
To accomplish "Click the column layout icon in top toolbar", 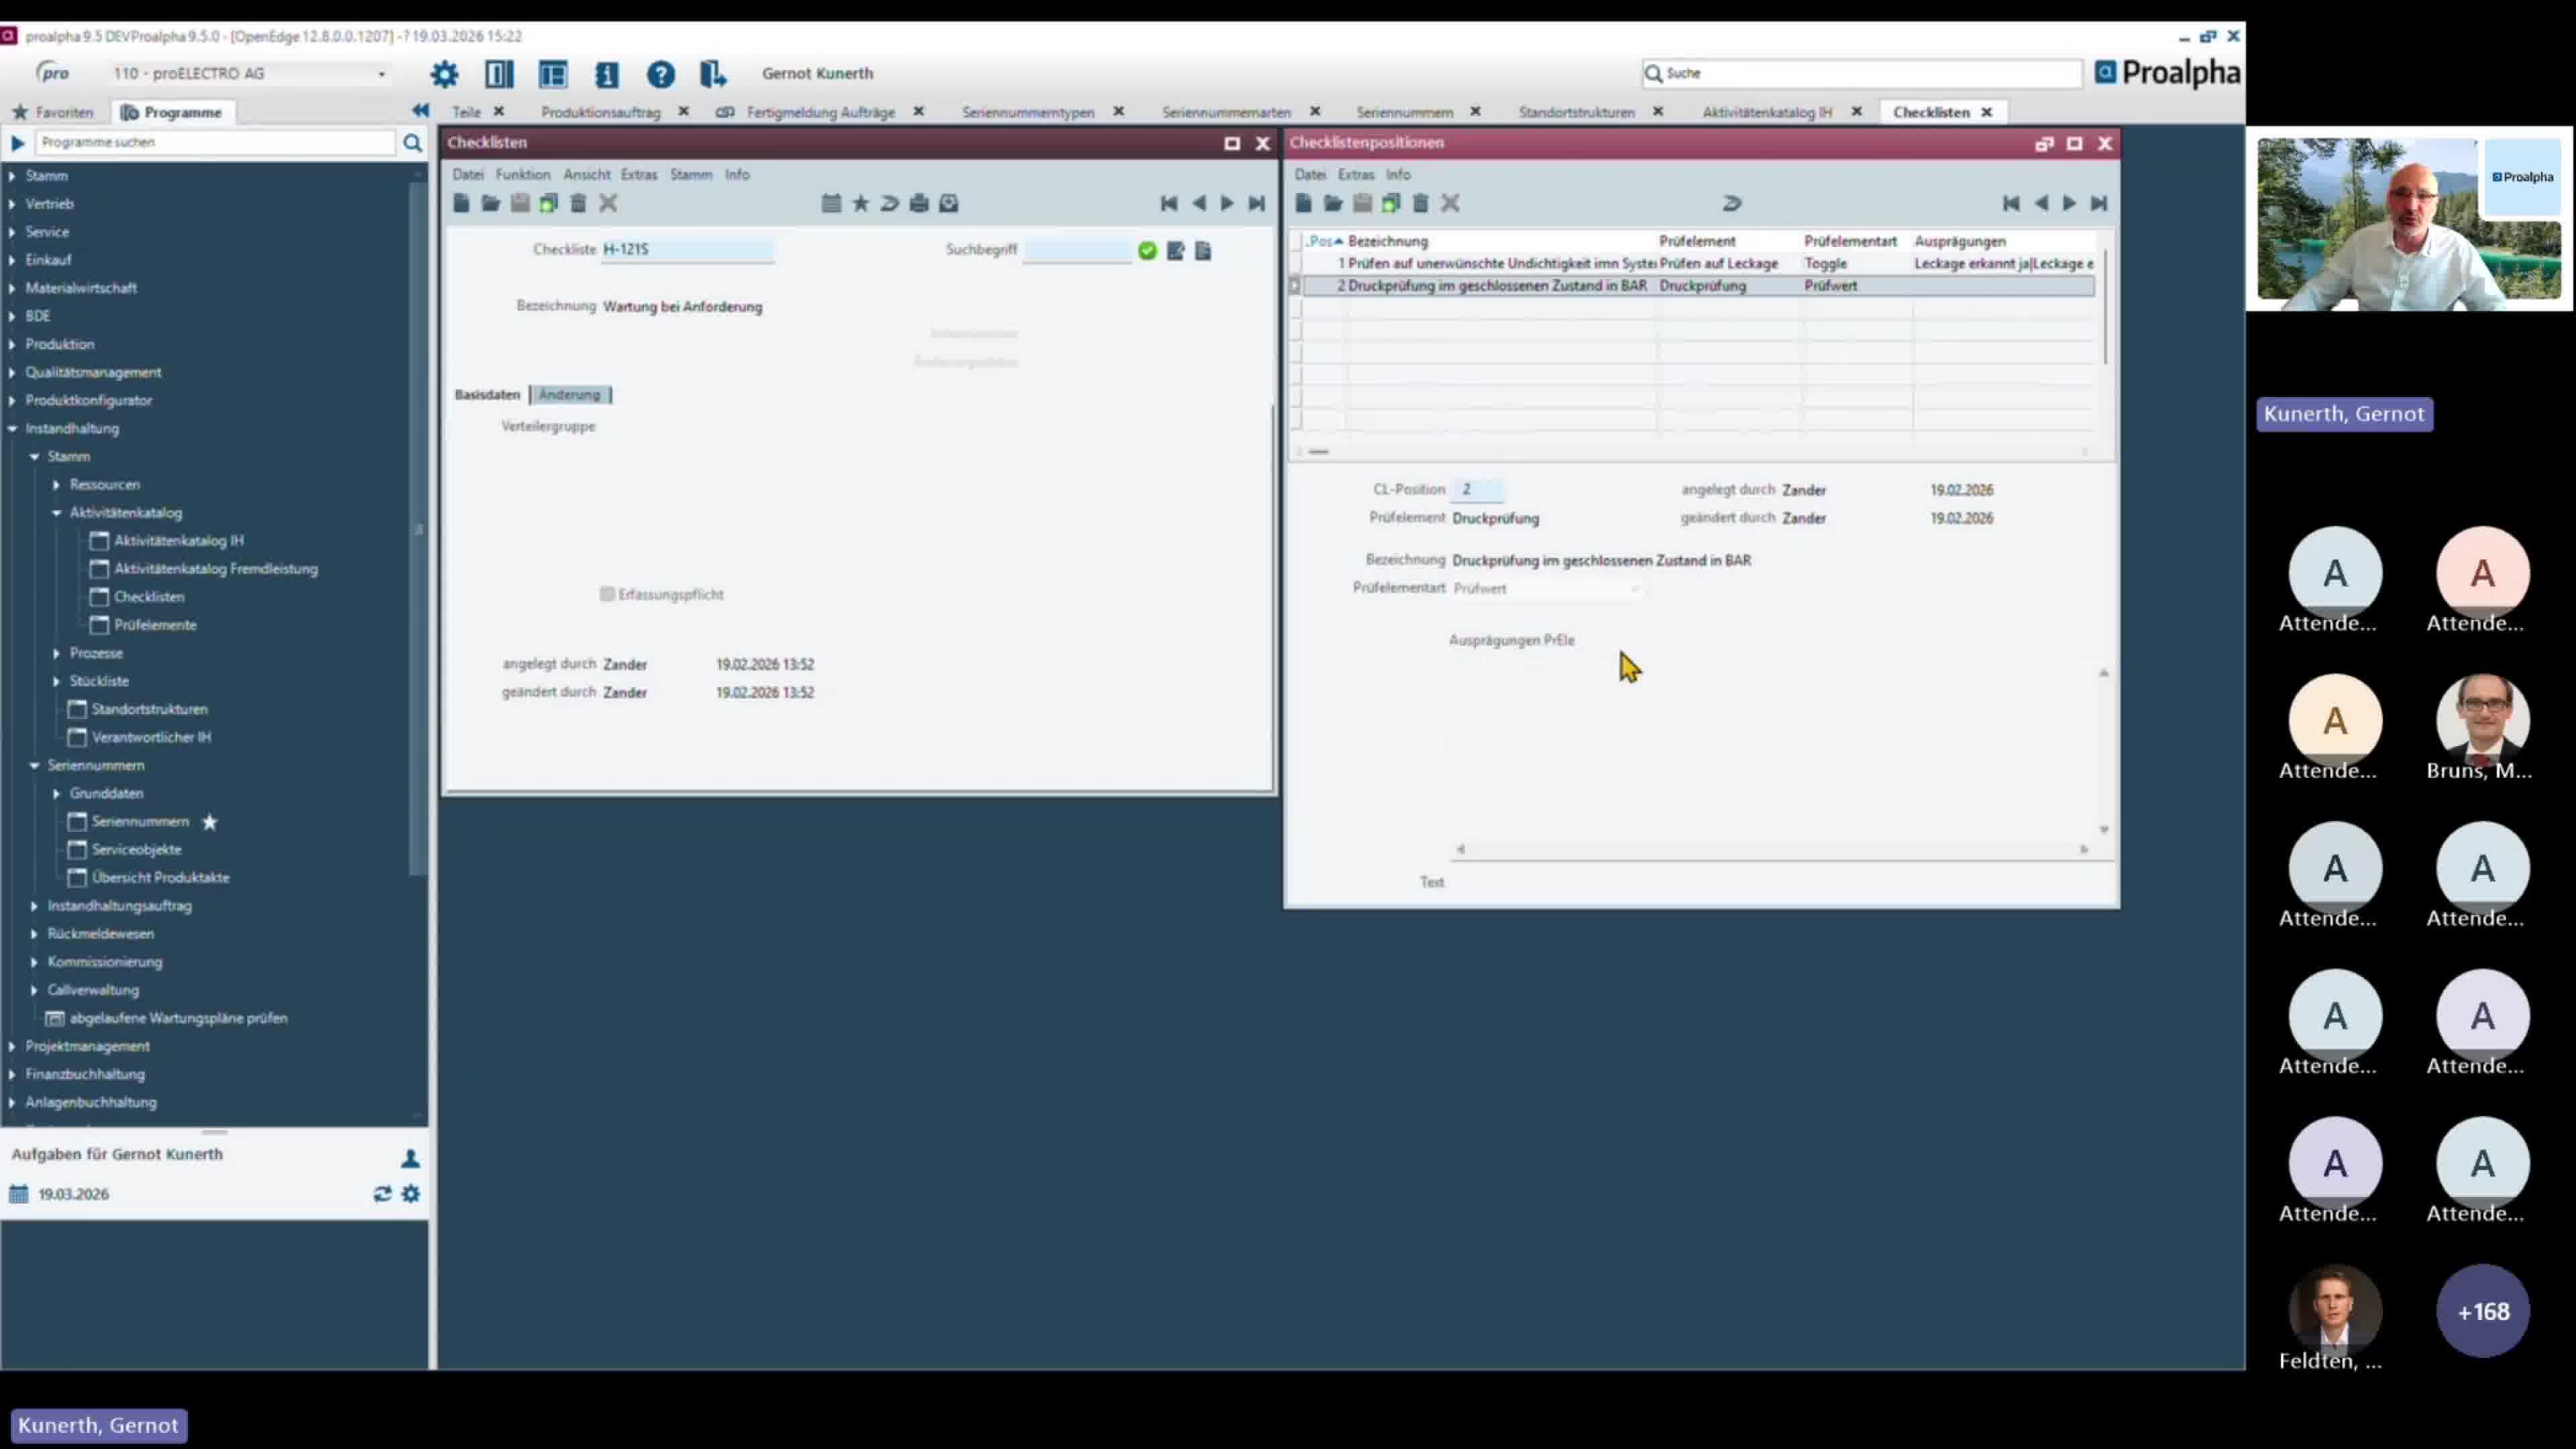I will (x=499, y=74).
